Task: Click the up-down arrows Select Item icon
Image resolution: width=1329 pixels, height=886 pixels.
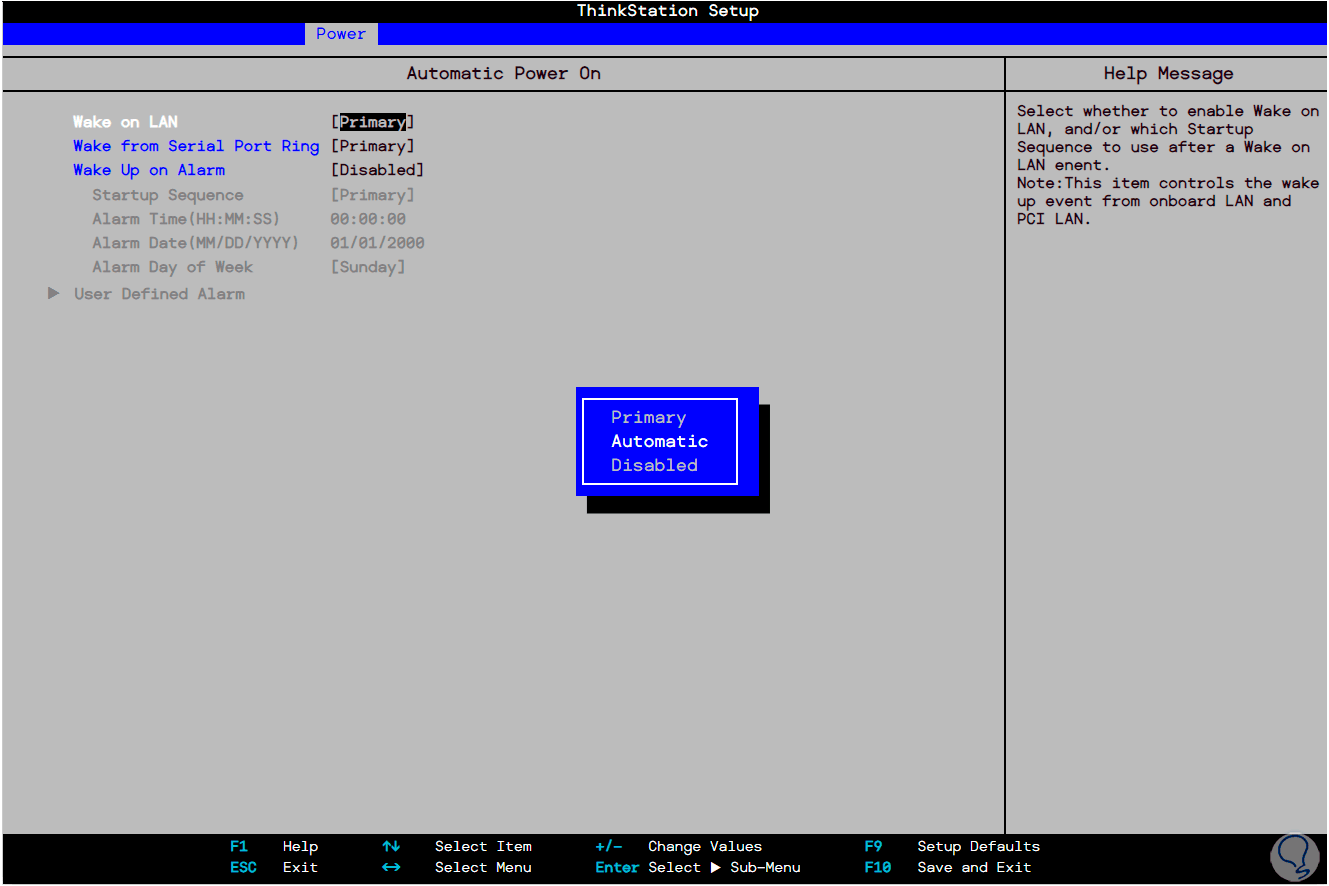Action: (391, 847)
